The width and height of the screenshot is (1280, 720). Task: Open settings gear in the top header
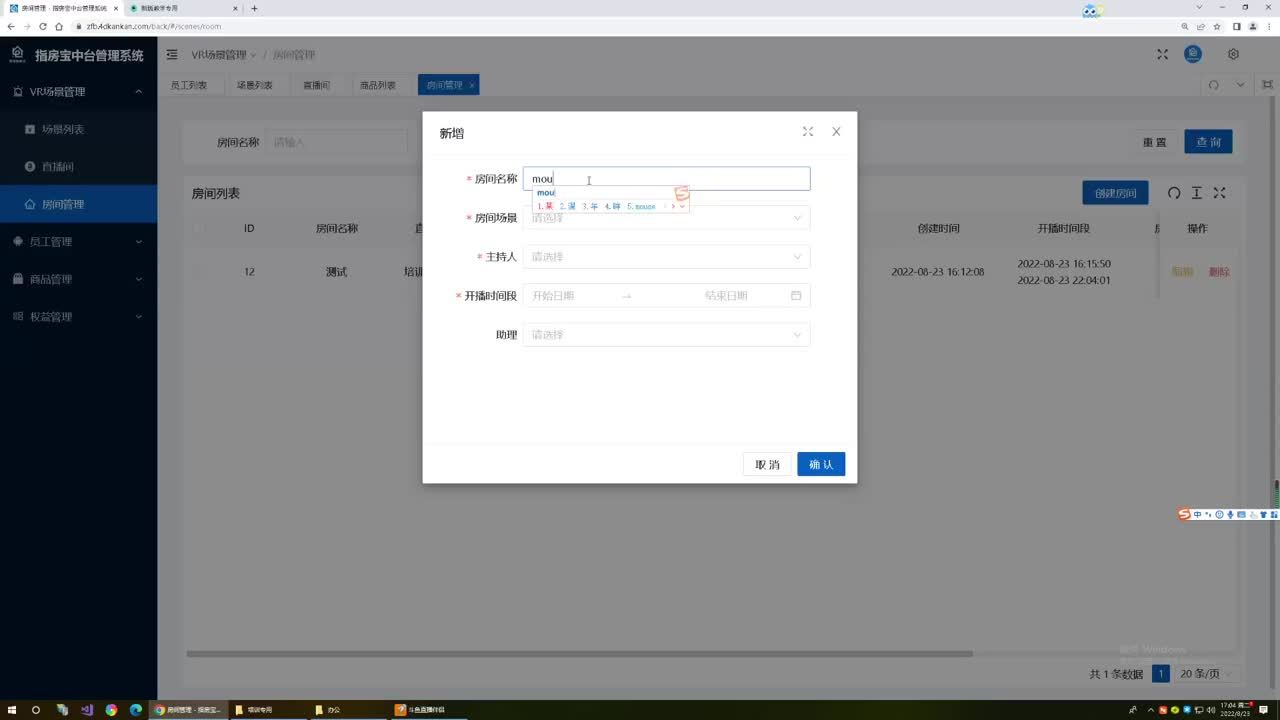1233,55
